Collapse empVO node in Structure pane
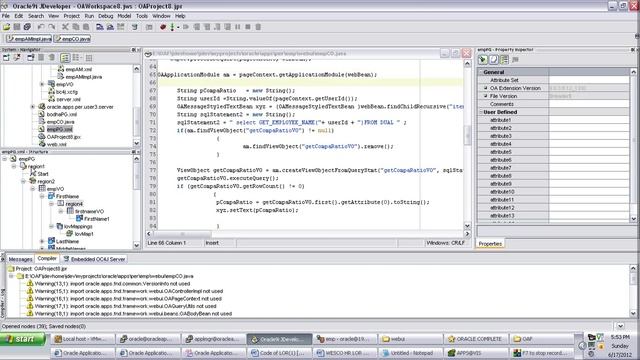 tap(33, 189)
